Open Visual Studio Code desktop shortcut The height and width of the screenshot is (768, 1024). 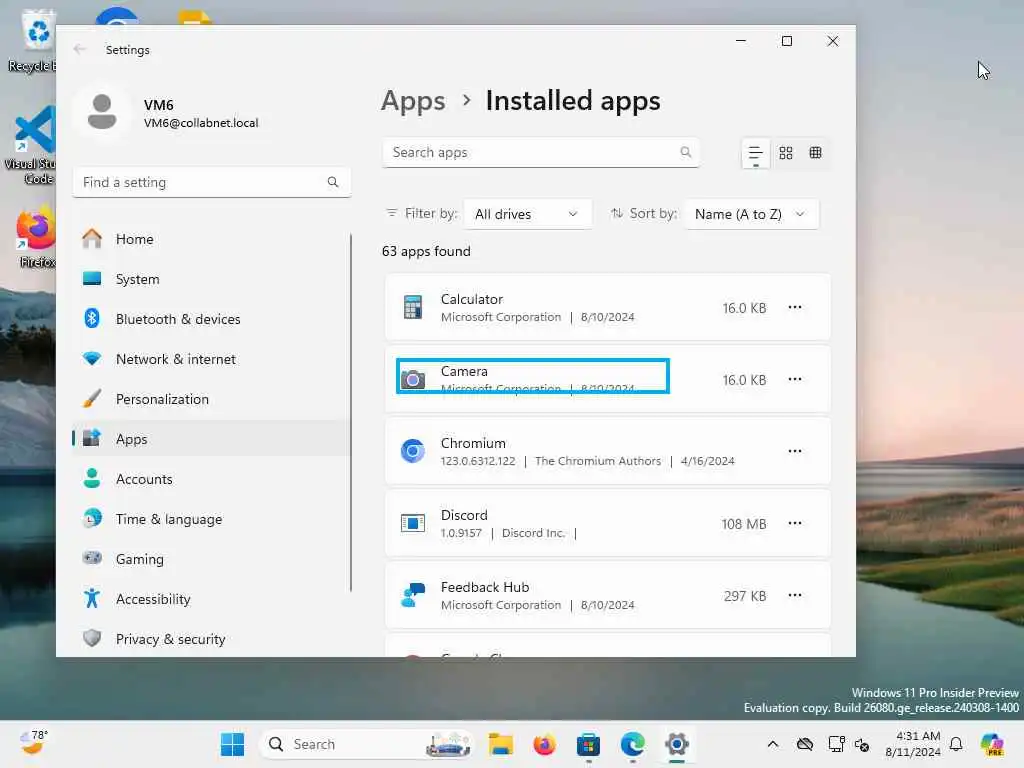33,145
